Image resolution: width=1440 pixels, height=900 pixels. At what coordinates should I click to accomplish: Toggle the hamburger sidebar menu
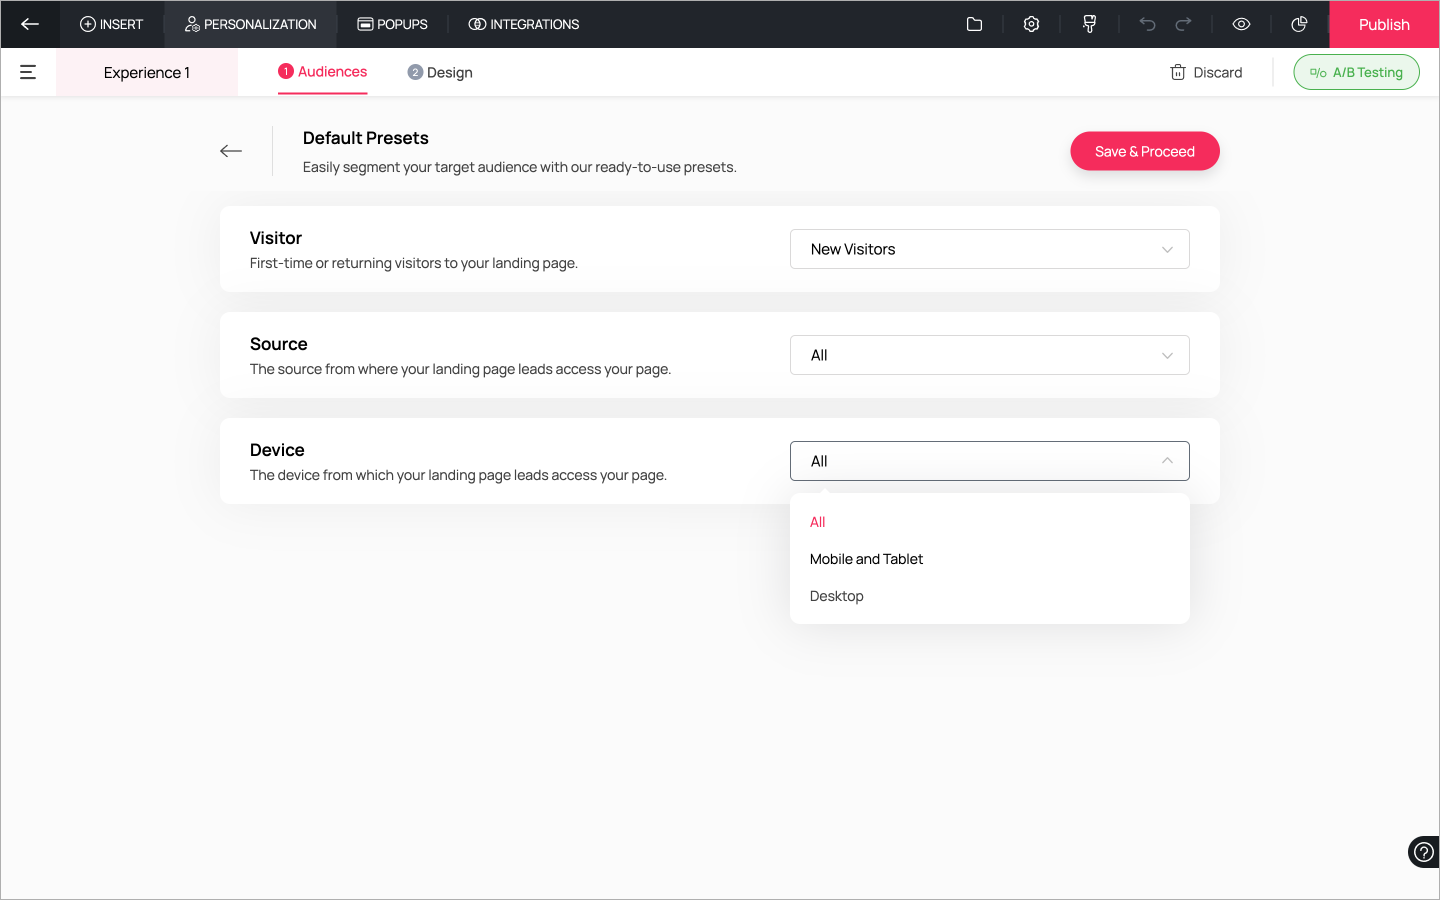click(28, 72)
